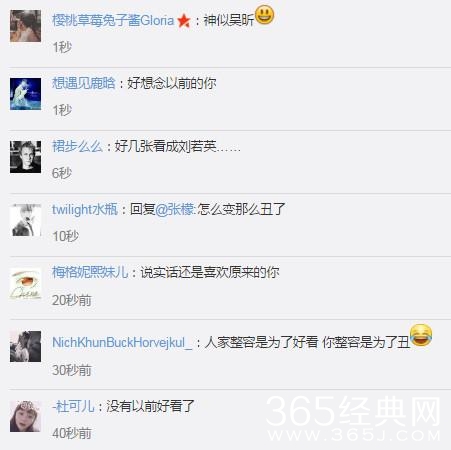Viewport: 451px width, 450px height.
Task: Visit username link 梅格妮熙妹儿
Action: [x=90, y=272]
